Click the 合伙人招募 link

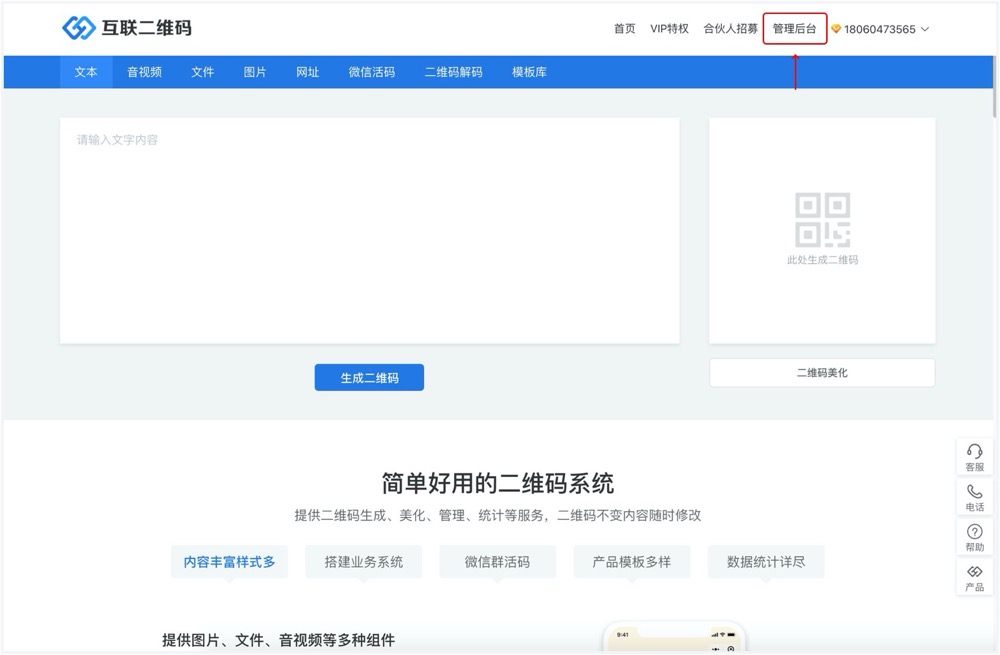pos(730,29)
